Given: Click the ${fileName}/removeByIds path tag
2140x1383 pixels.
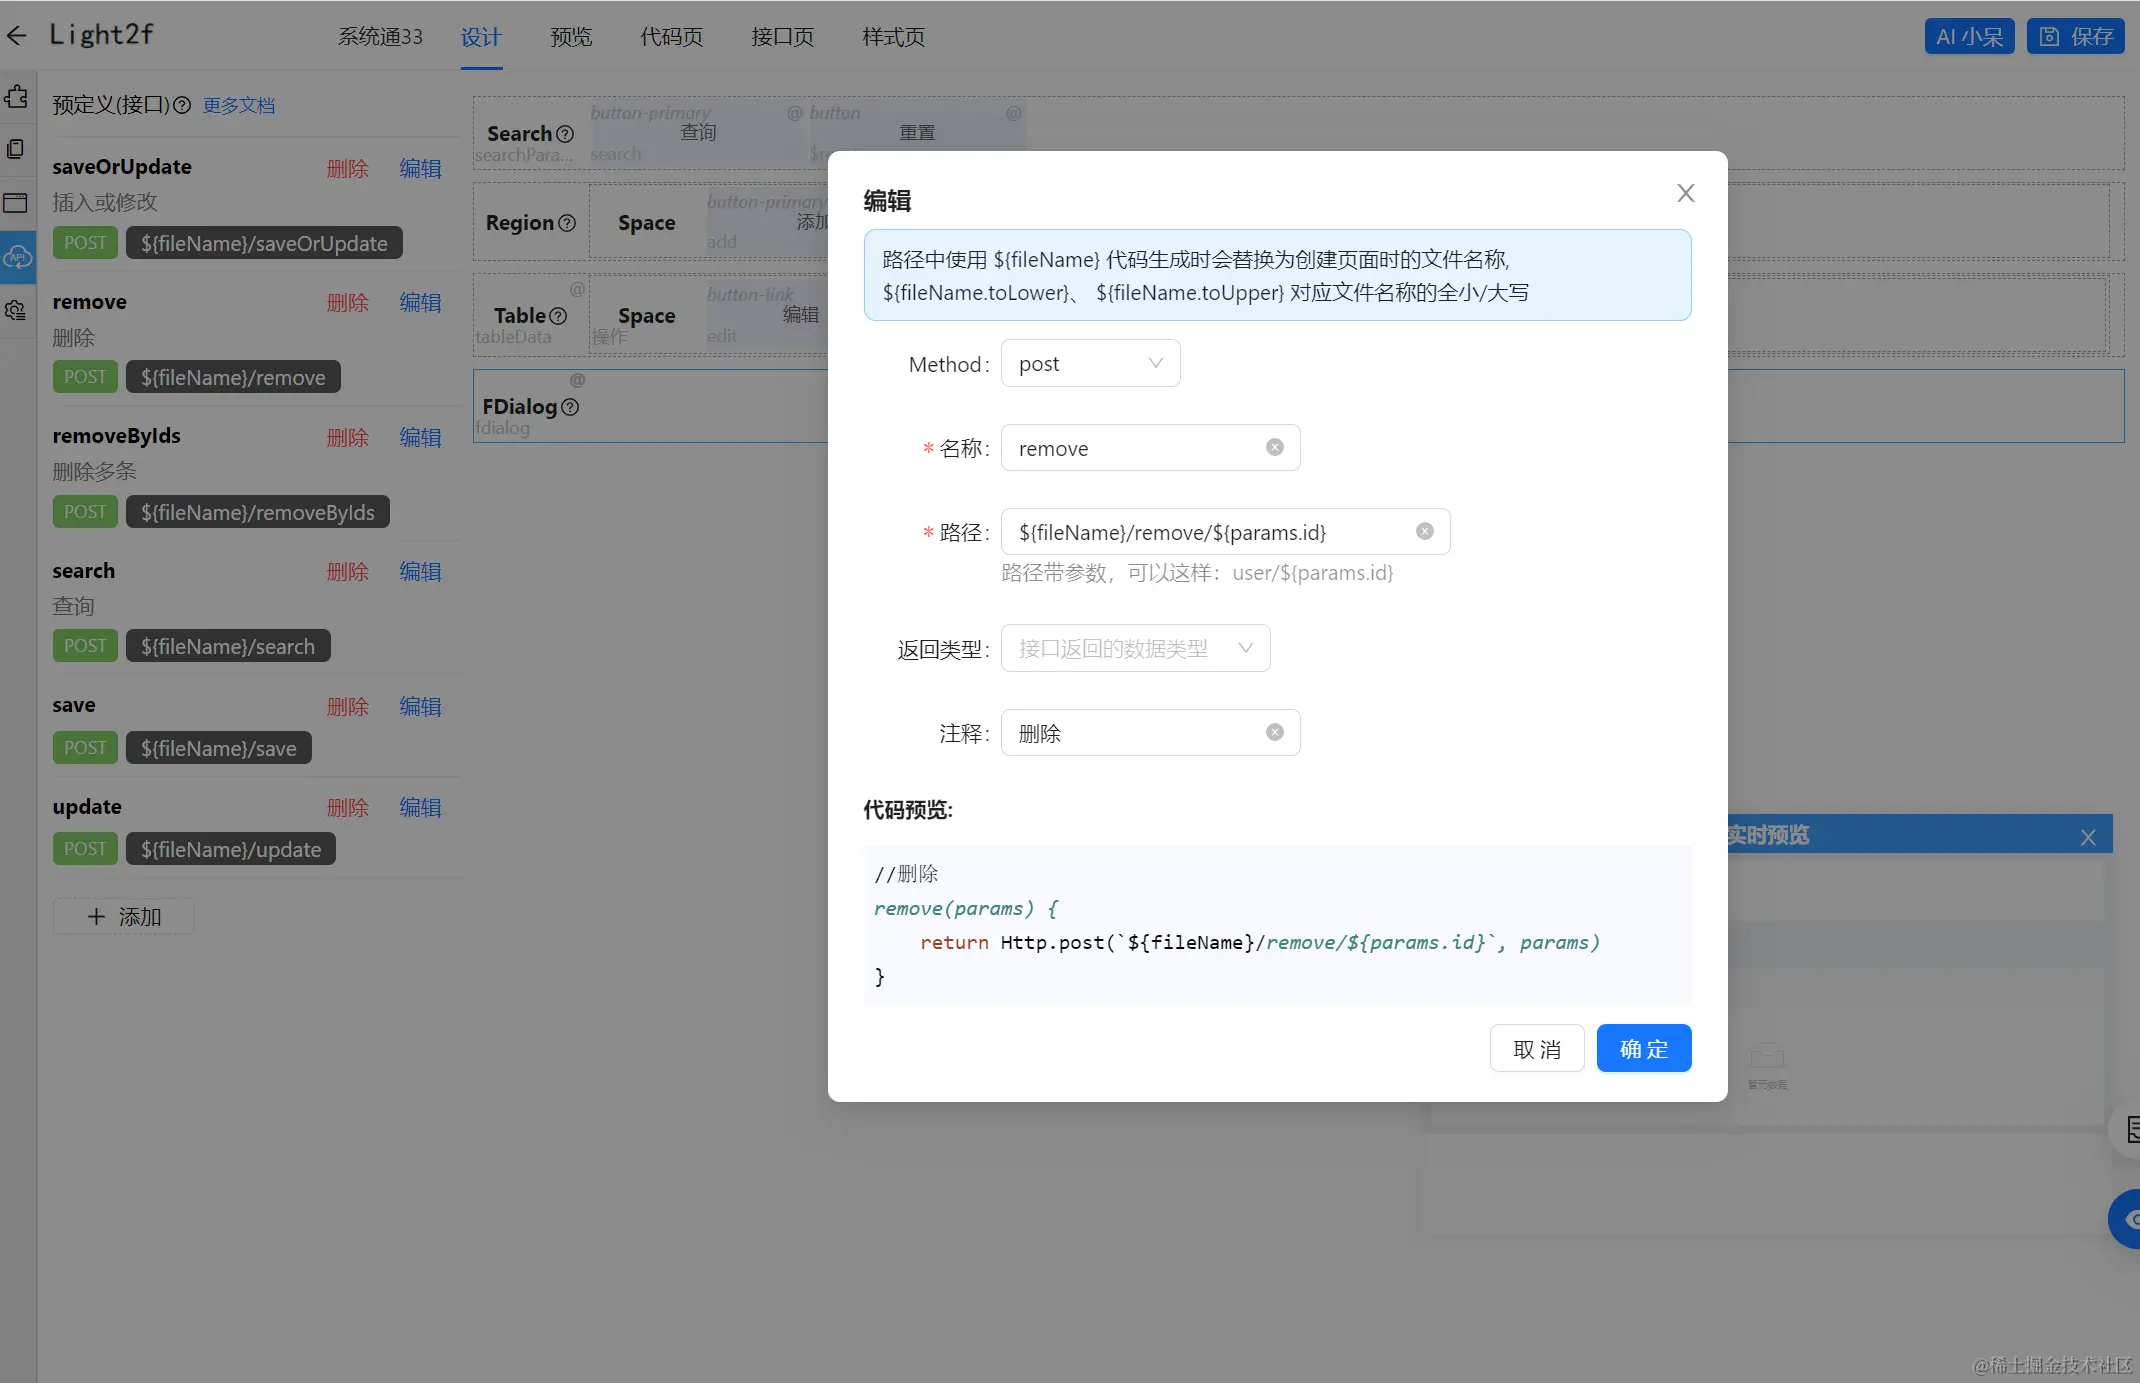Looking at the screenshot, I should [x=258, y=512].
